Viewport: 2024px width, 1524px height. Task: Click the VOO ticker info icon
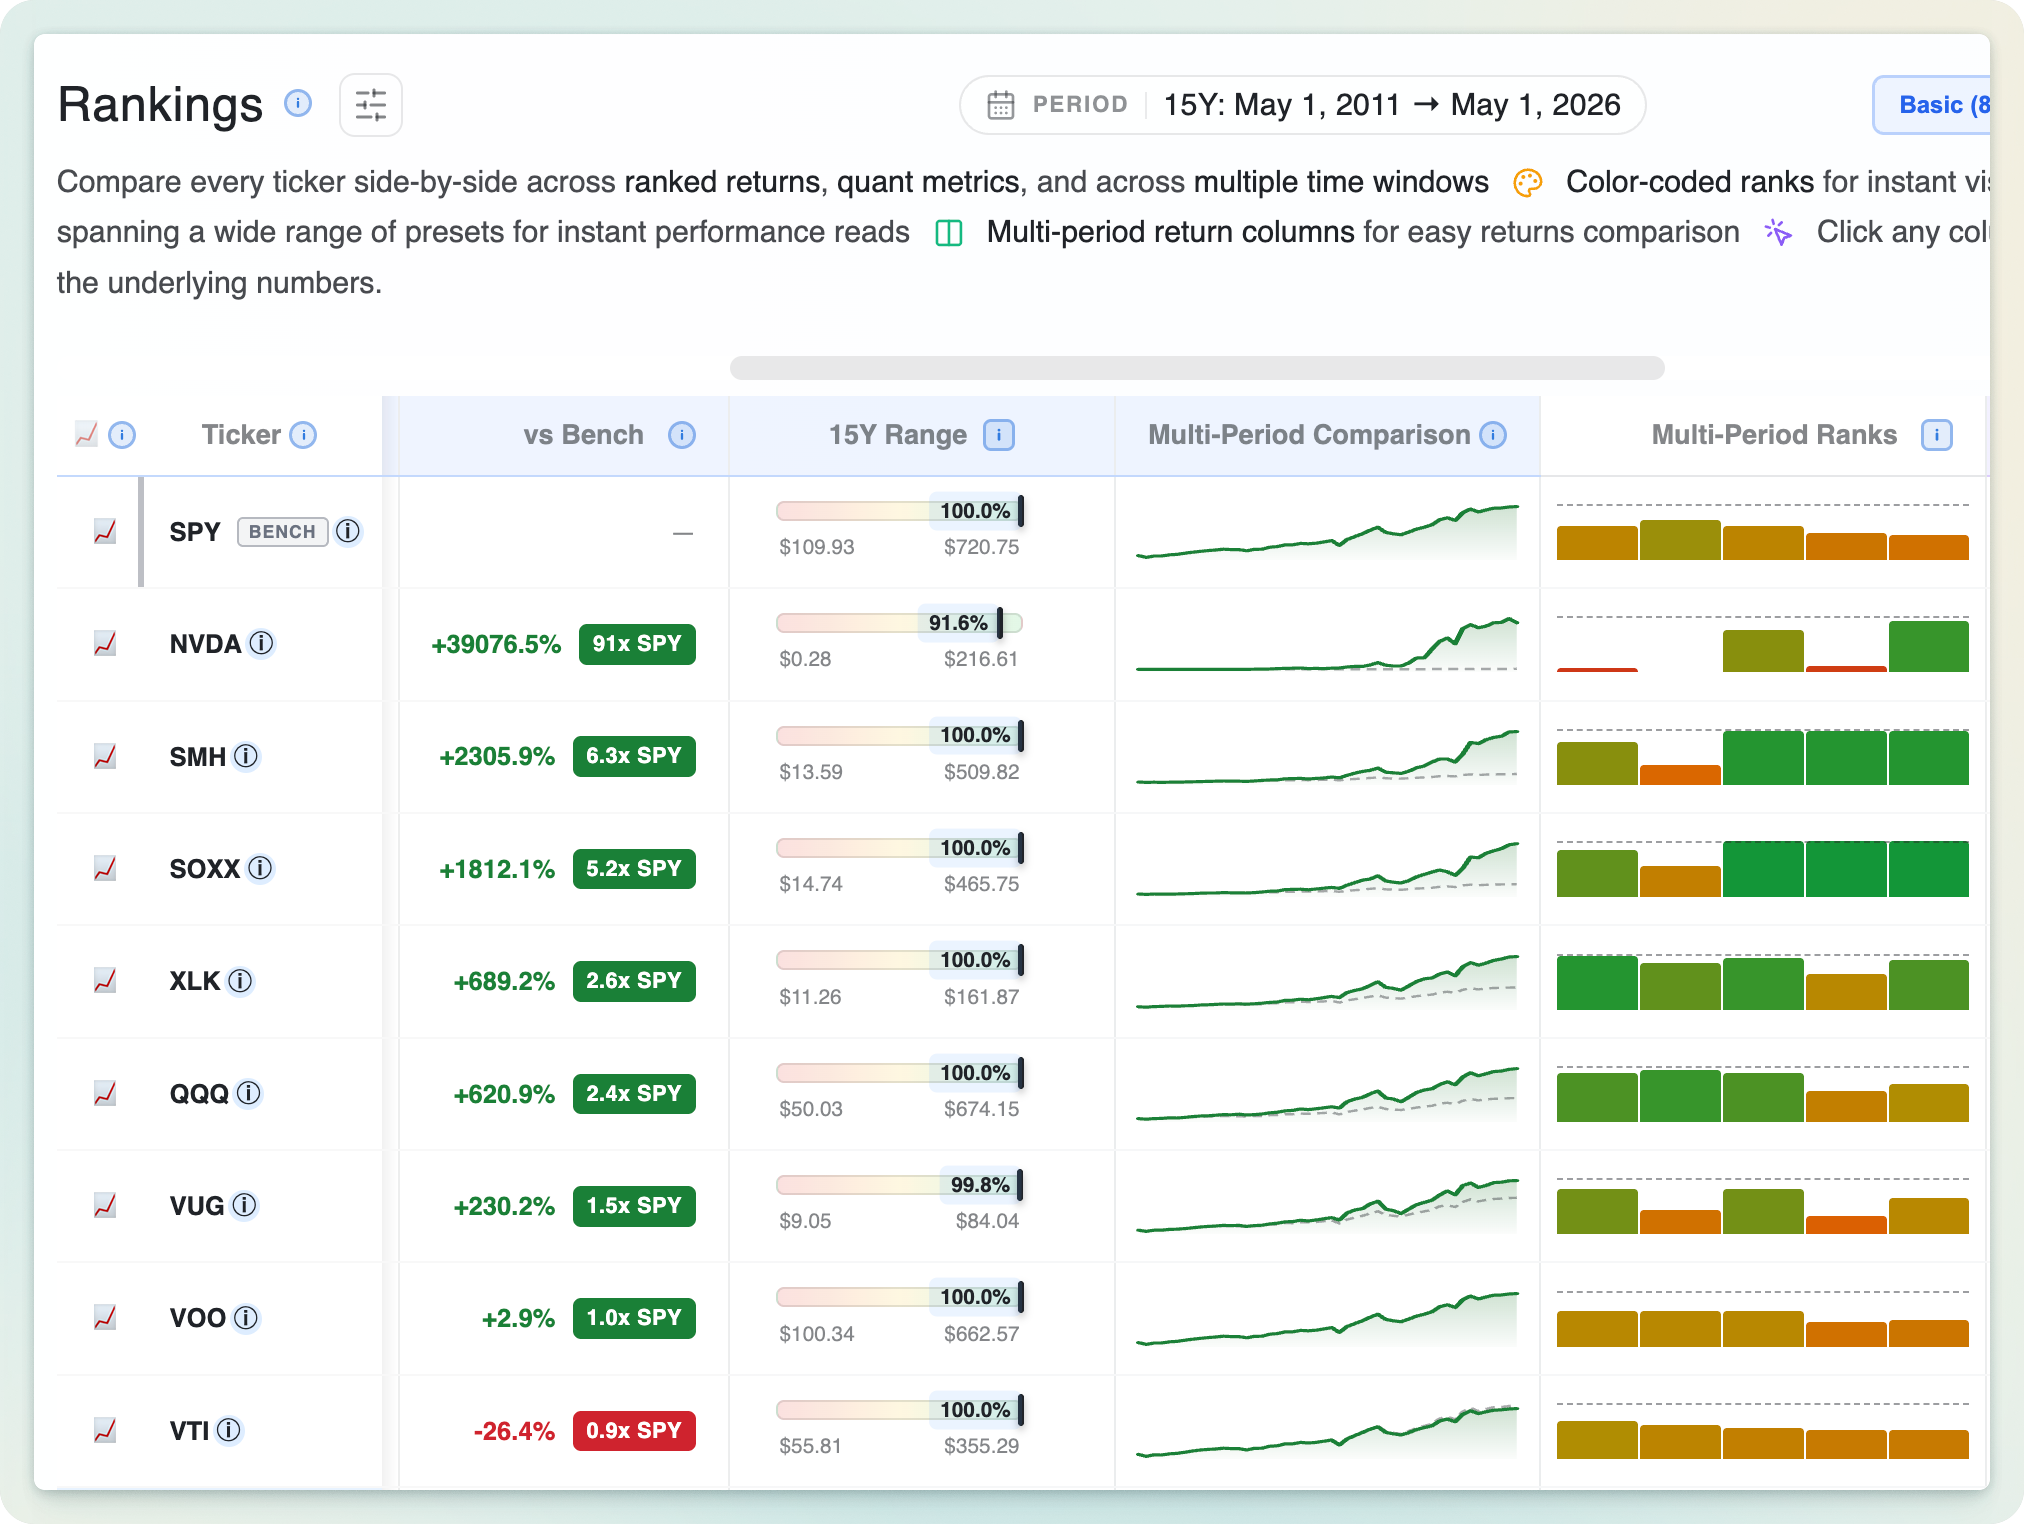(246, 1318)
